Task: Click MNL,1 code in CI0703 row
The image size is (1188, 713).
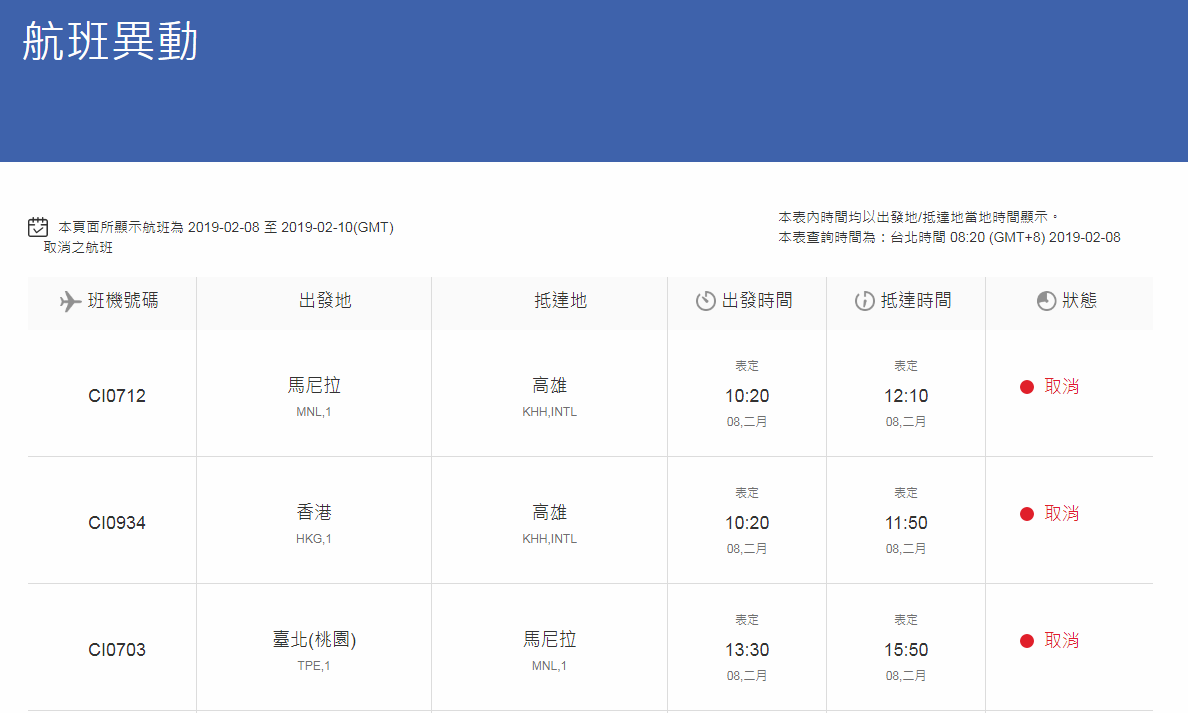Action: pos(549,666)
